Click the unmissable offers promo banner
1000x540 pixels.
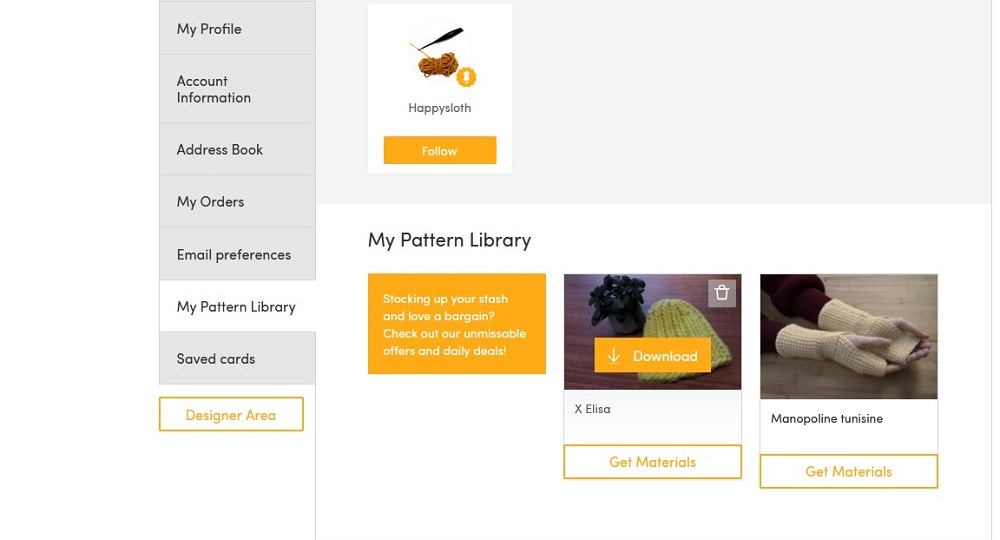[x=457, y=324]
